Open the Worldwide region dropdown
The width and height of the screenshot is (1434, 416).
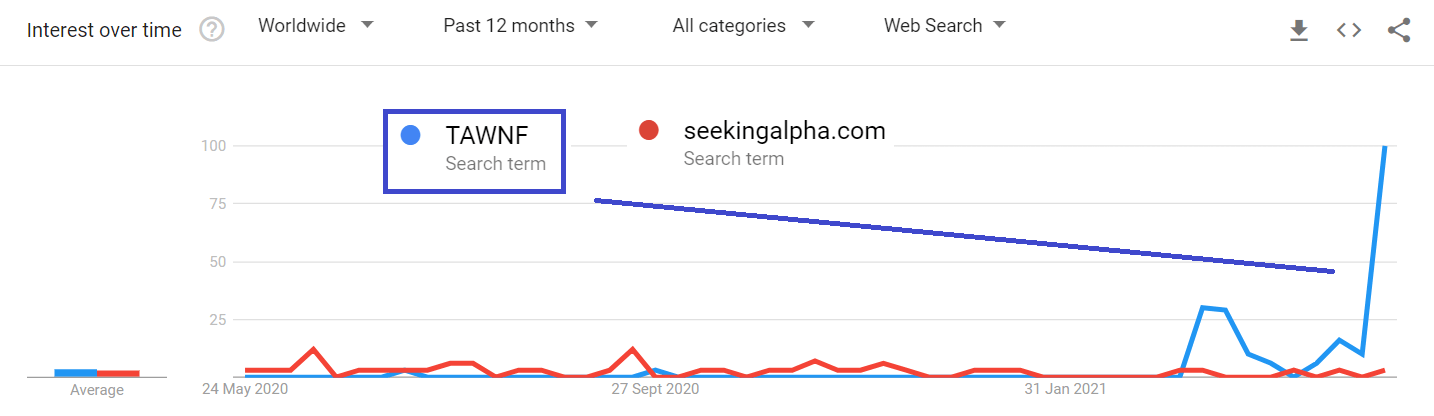pyautogui.click(x=315, y=26)
